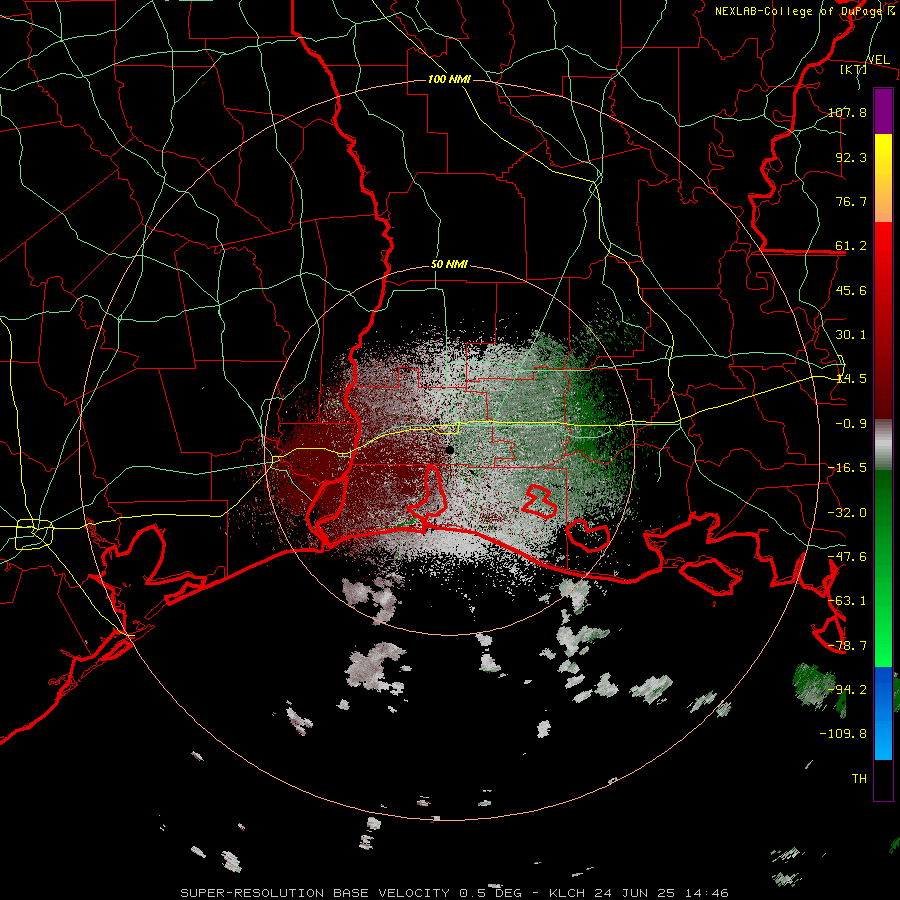Click the VEL legend title

coord(878,60)
